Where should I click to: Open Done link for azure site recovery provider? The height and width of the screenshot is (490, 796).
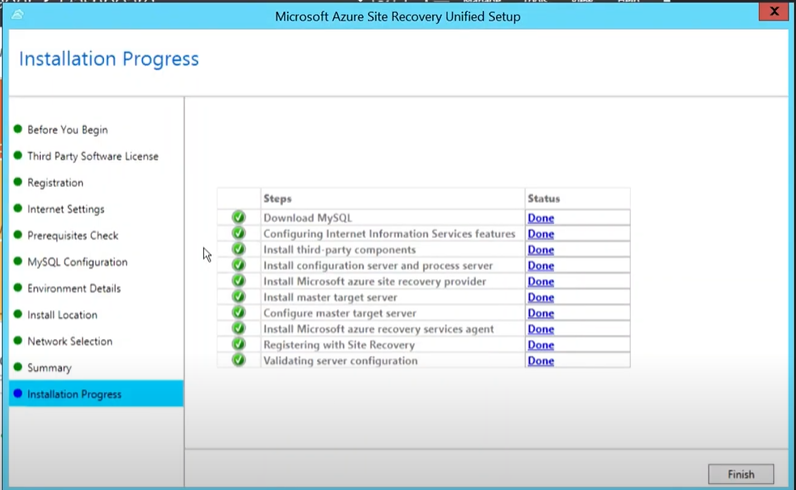tap(541, 281)
